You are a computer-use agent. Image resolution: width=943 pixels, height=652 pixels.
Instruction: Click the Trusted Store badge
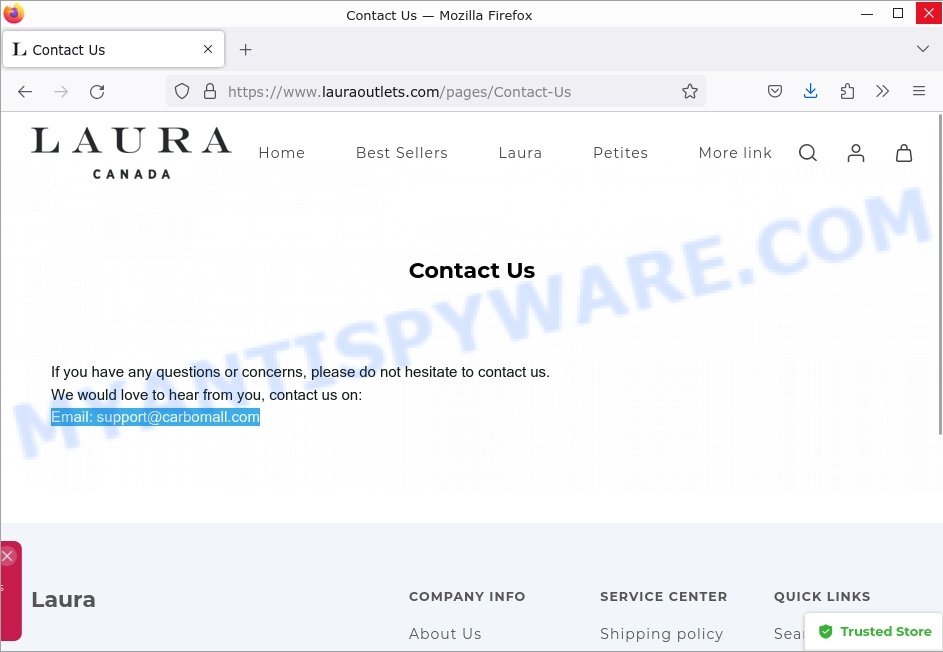[874, 632]
